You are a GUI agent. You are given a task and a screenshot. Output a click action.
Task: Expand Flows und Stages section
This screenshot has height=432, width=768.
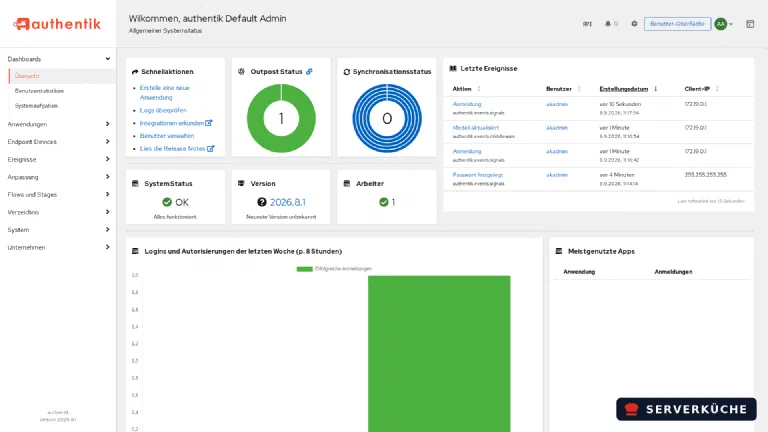[58, 194]
